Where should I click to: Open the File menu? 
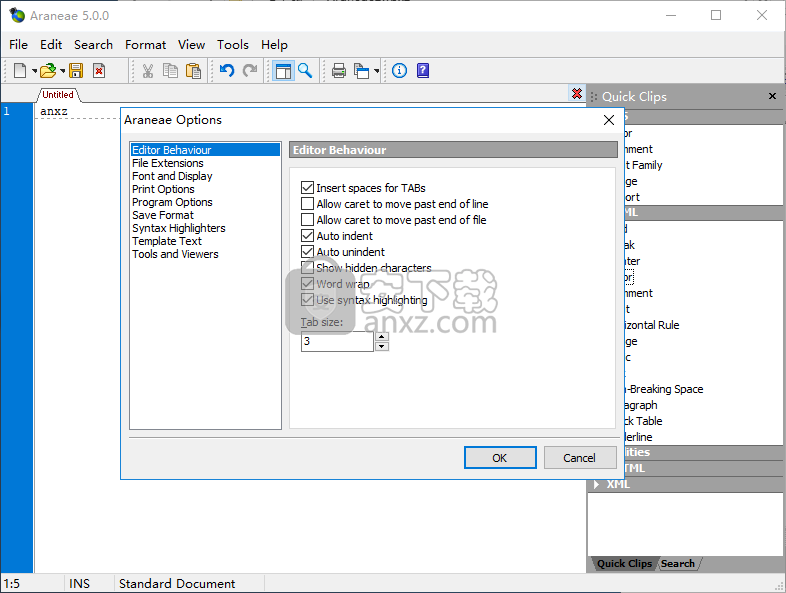pyautogui.click(x=19, y=45)
